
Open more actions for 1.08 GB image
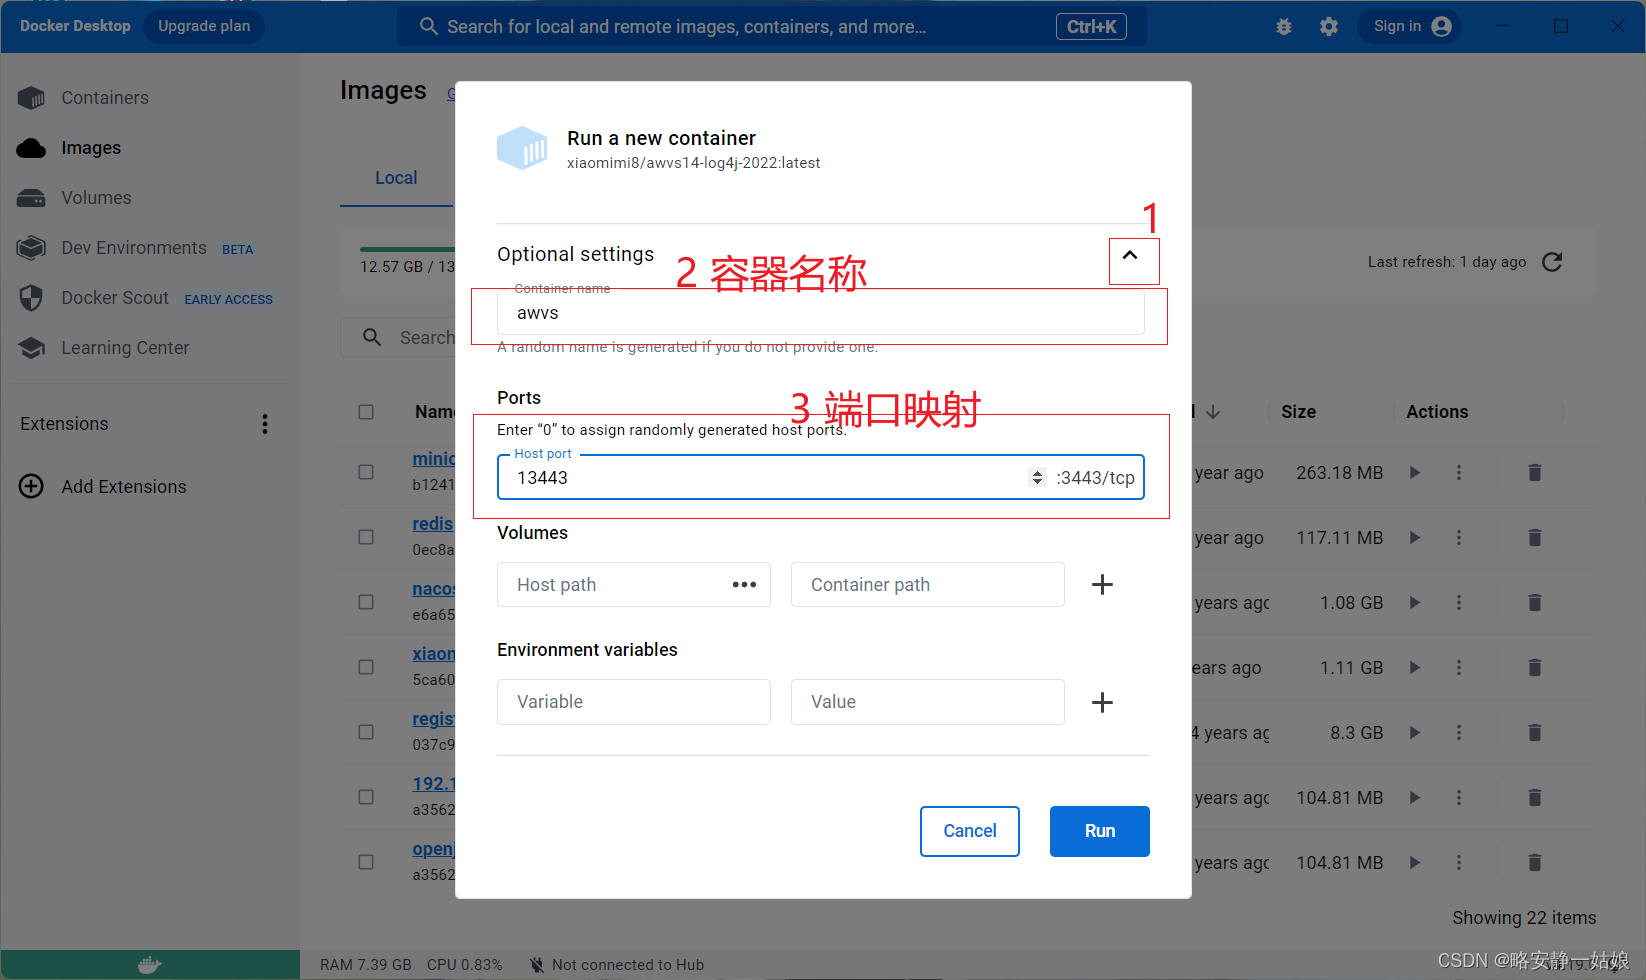[1459, 602]
